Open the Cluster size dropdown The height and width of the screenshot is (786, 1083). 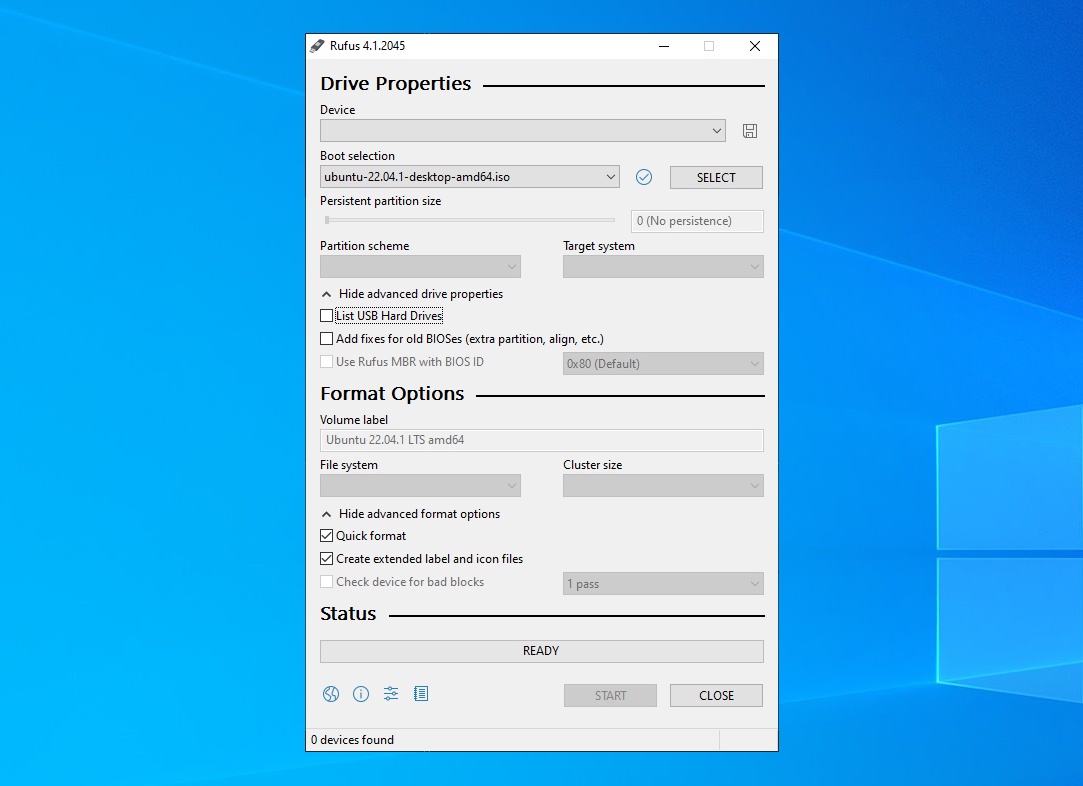[663, 486]
